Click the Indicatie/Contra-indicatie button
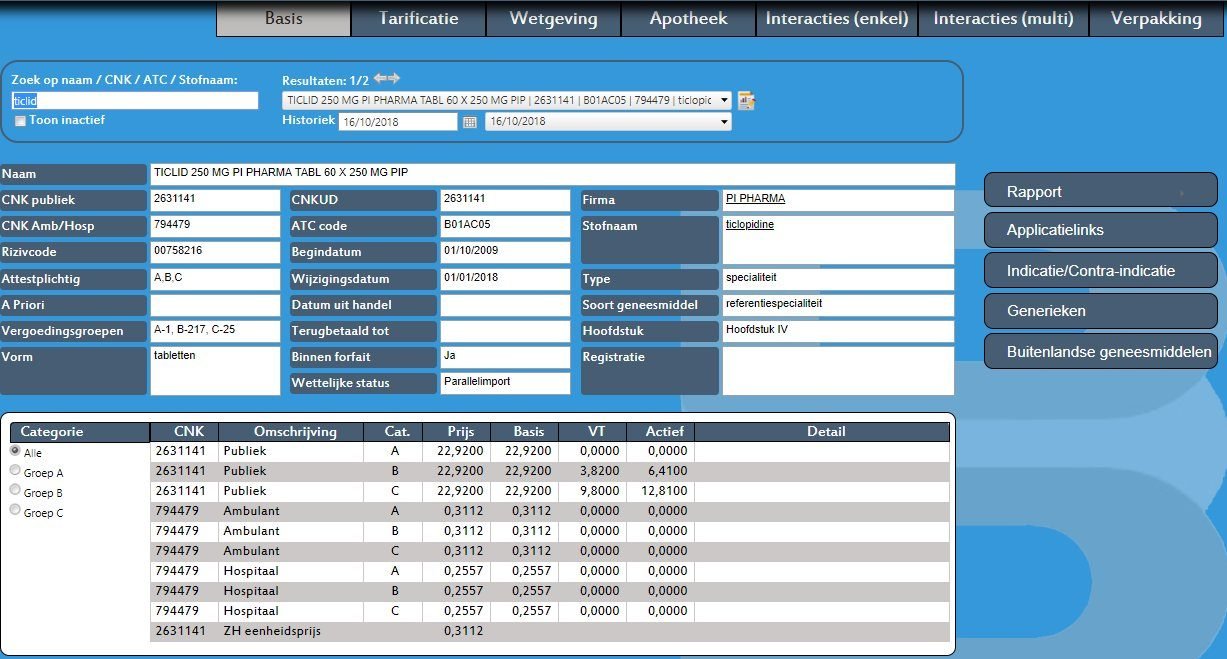The height and width of the screenshot is (659, 1227). pos(1101,270)
